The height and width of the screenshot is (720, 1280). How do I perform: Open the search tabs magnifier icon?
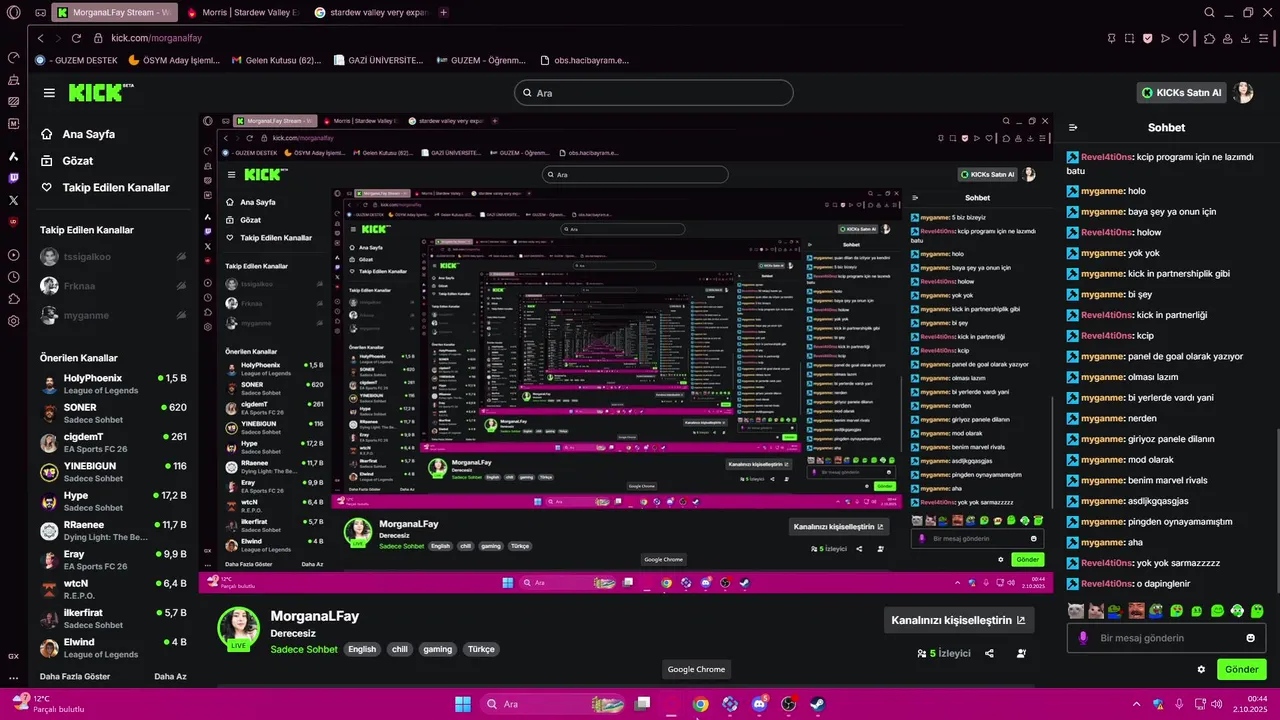point(1209,13)
